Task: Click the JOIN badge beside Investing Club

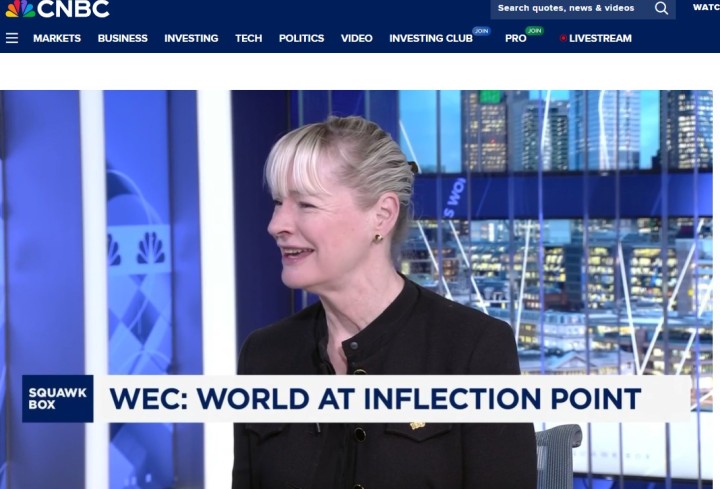Action: (482, 31)
